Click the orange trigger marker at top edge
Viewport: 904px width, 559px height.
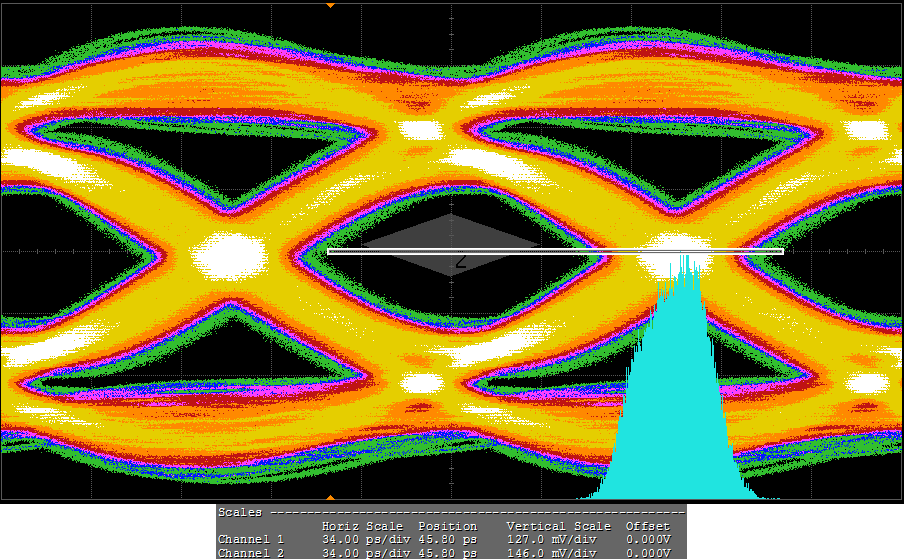pyautogui.click(x=330, y=5)
